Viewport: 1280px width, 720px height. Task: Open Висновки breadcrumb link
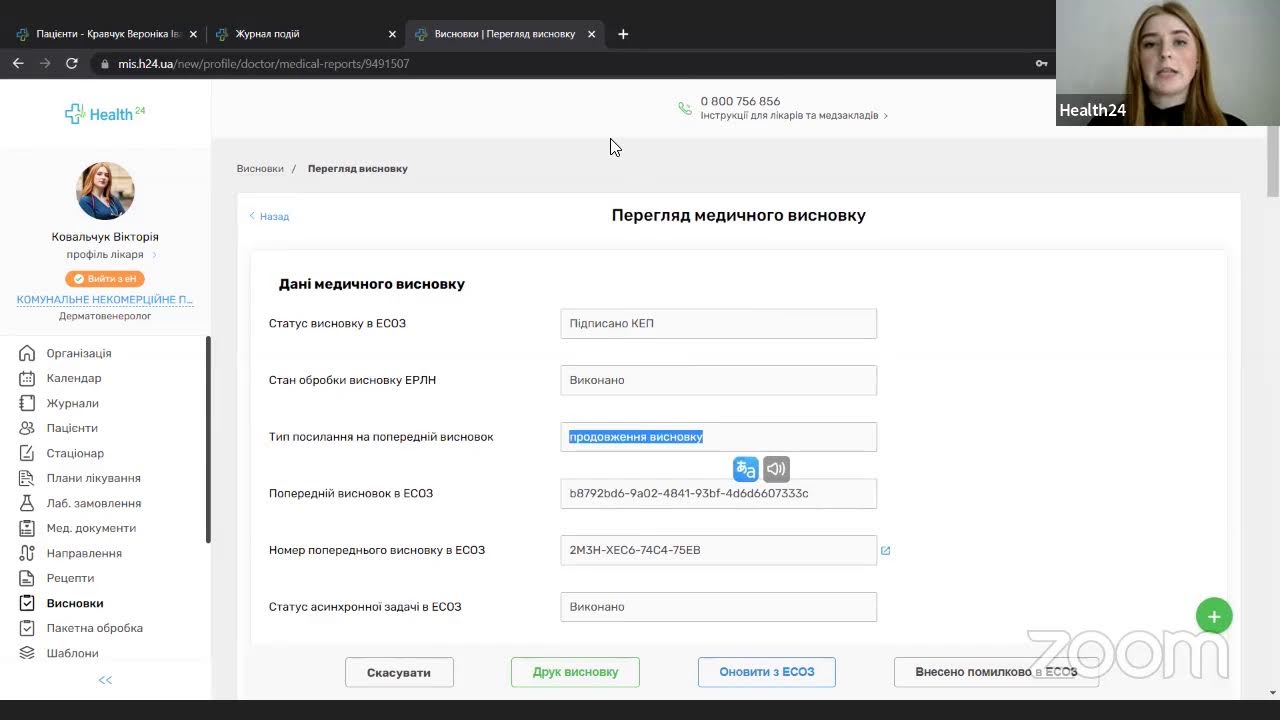click(x=260, y=169)
